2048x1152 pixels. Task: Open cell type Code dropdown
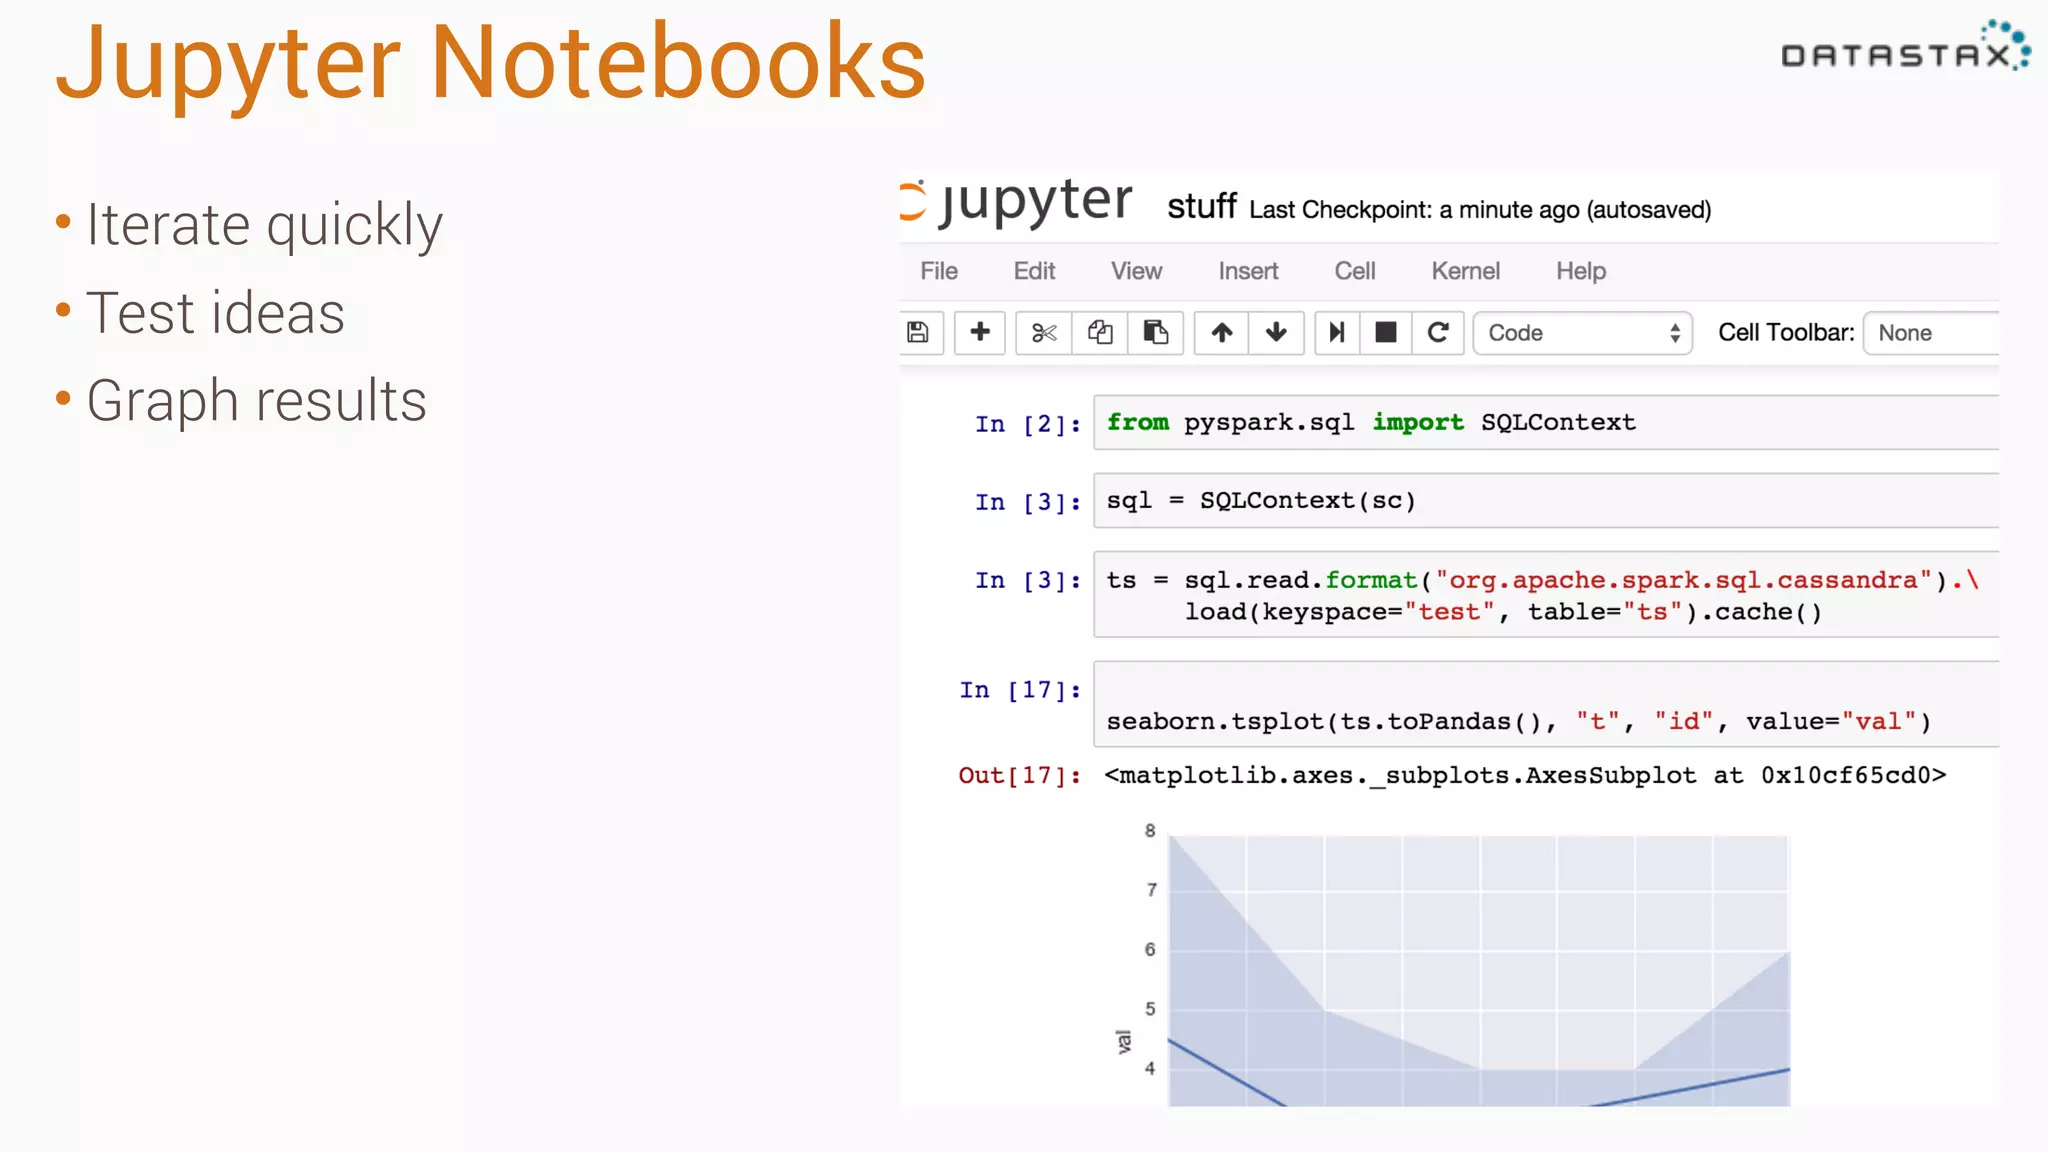1583,333
